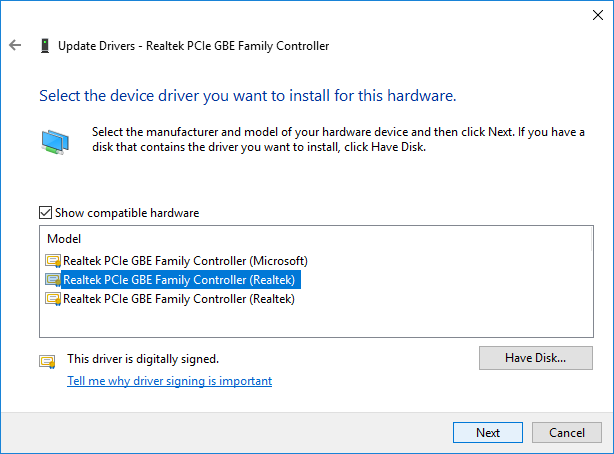Click the Show compatible hardware label text
Viewport: 614px width, 454px height.
tap(127, 213)
